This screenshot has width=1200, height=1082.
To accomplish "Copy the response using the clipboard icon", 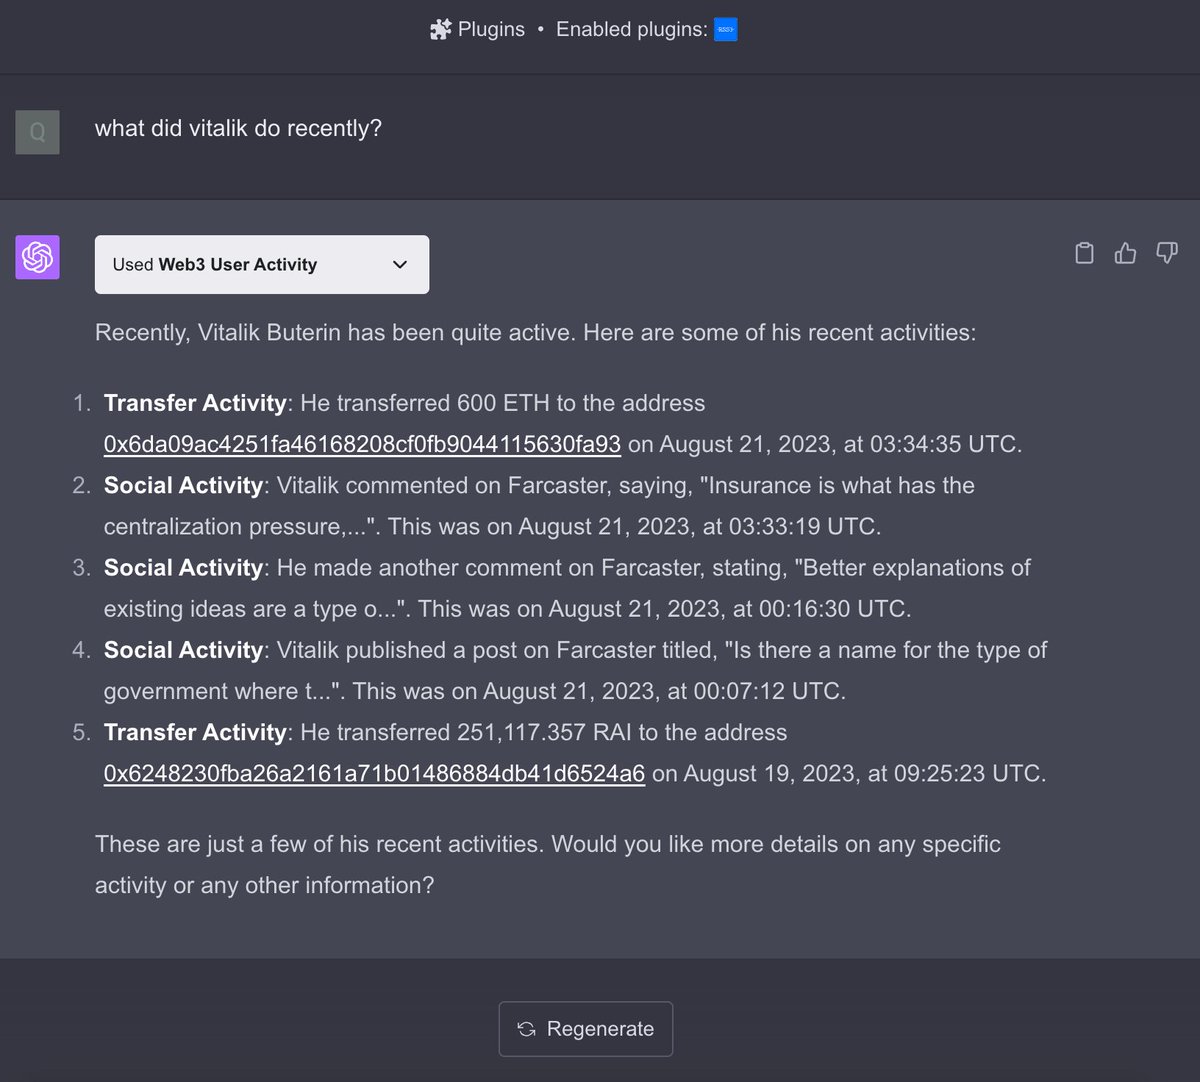I will [x=1084, y=253].
